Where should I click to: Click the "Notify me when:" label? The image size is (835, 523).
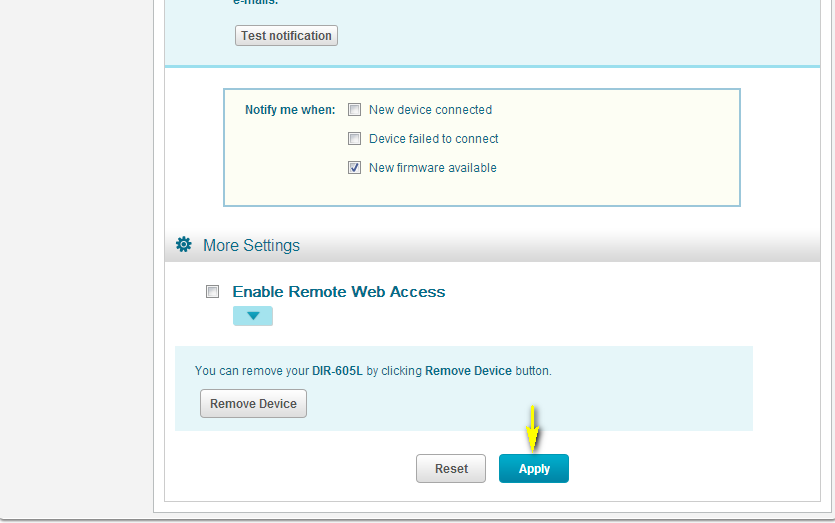pos(290,110)
